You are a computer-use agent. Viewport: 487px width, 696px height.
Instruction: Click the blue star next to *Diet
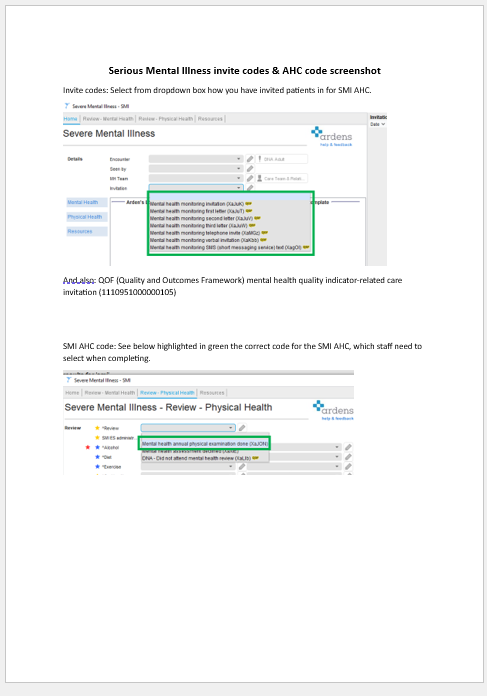[97, 457]
